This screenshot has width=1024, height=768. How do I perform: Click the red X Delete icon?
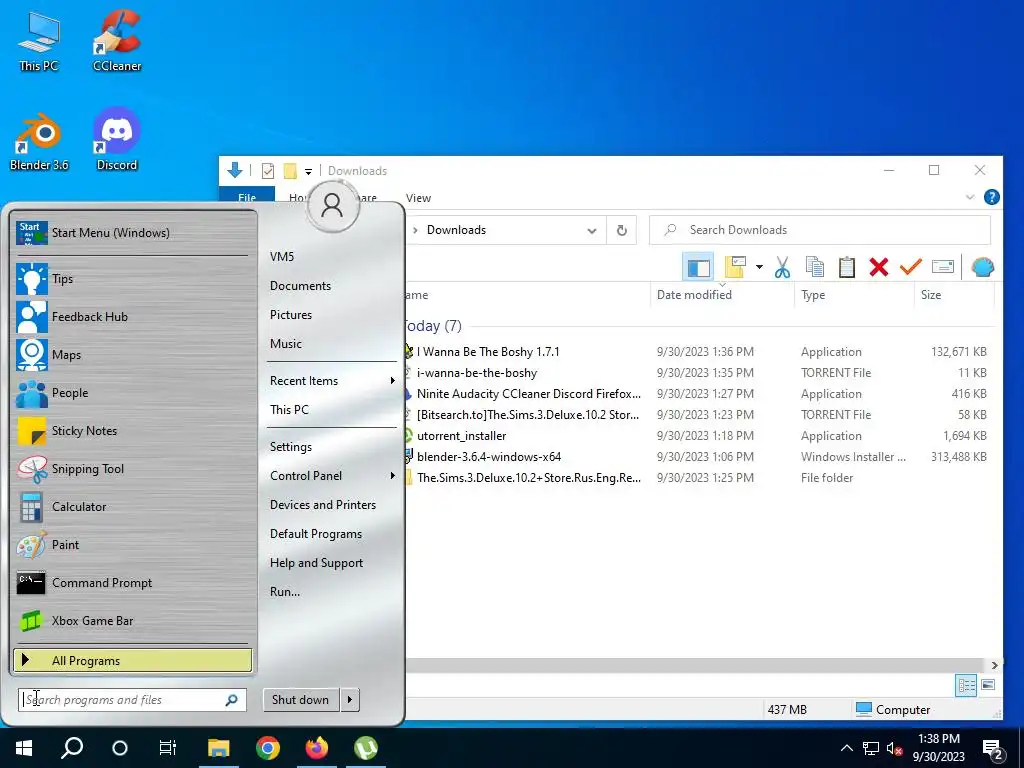tap(879, 266)
